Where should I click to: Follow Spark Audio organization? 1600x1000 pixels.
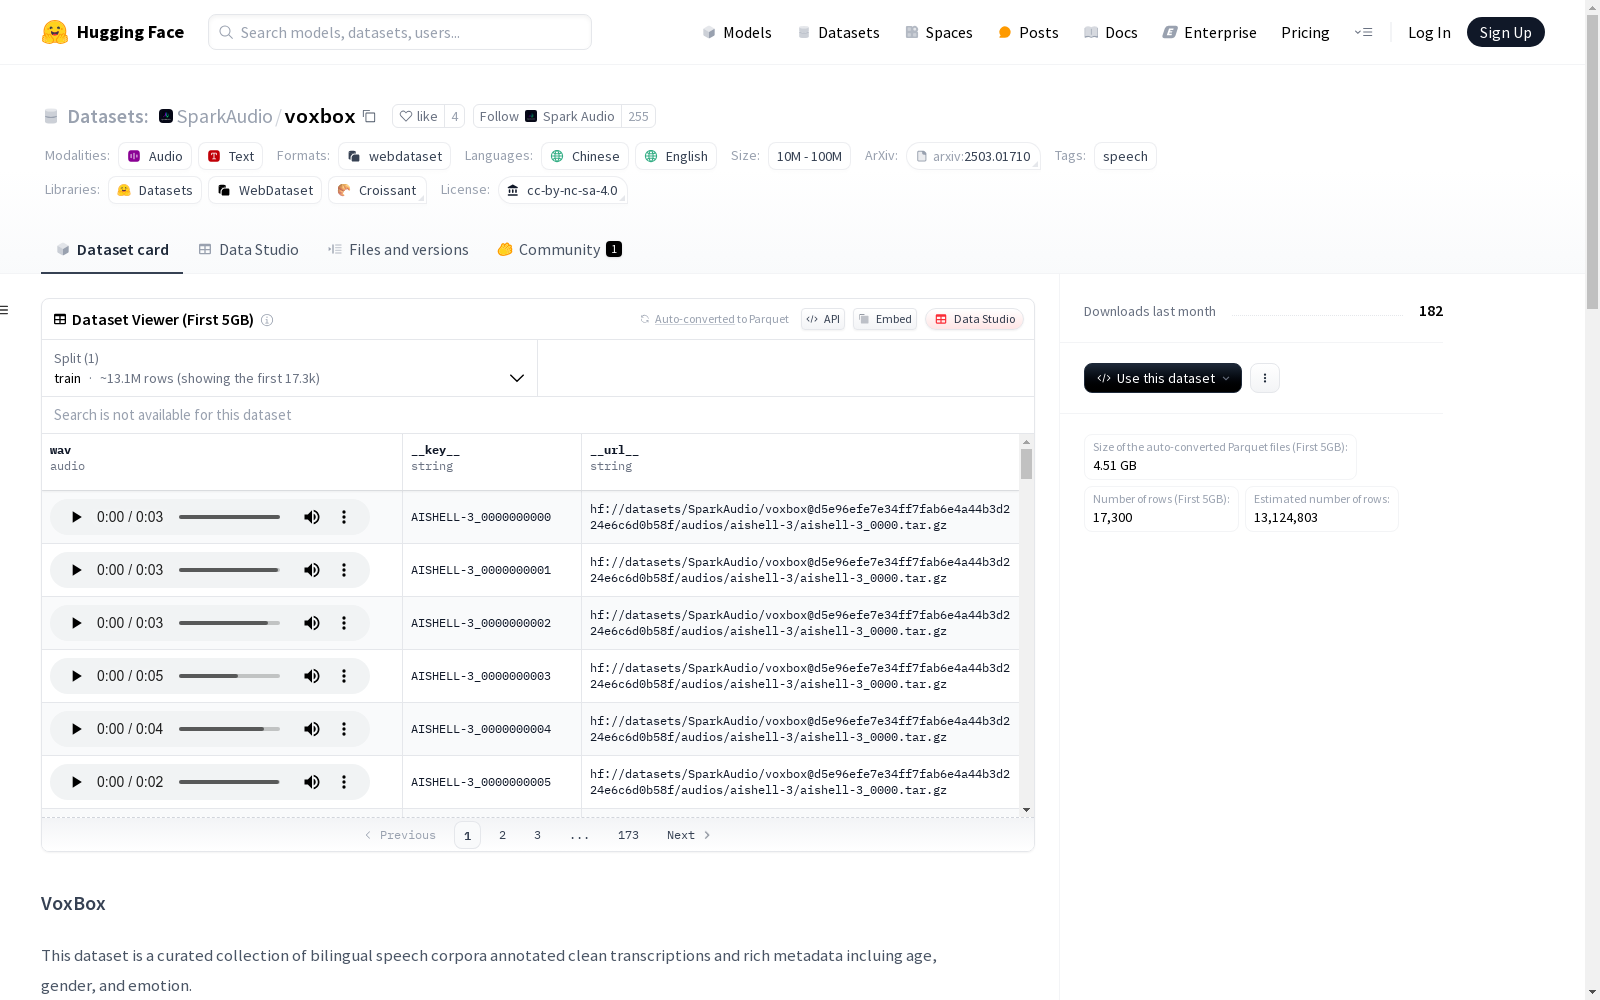(547, 116)
